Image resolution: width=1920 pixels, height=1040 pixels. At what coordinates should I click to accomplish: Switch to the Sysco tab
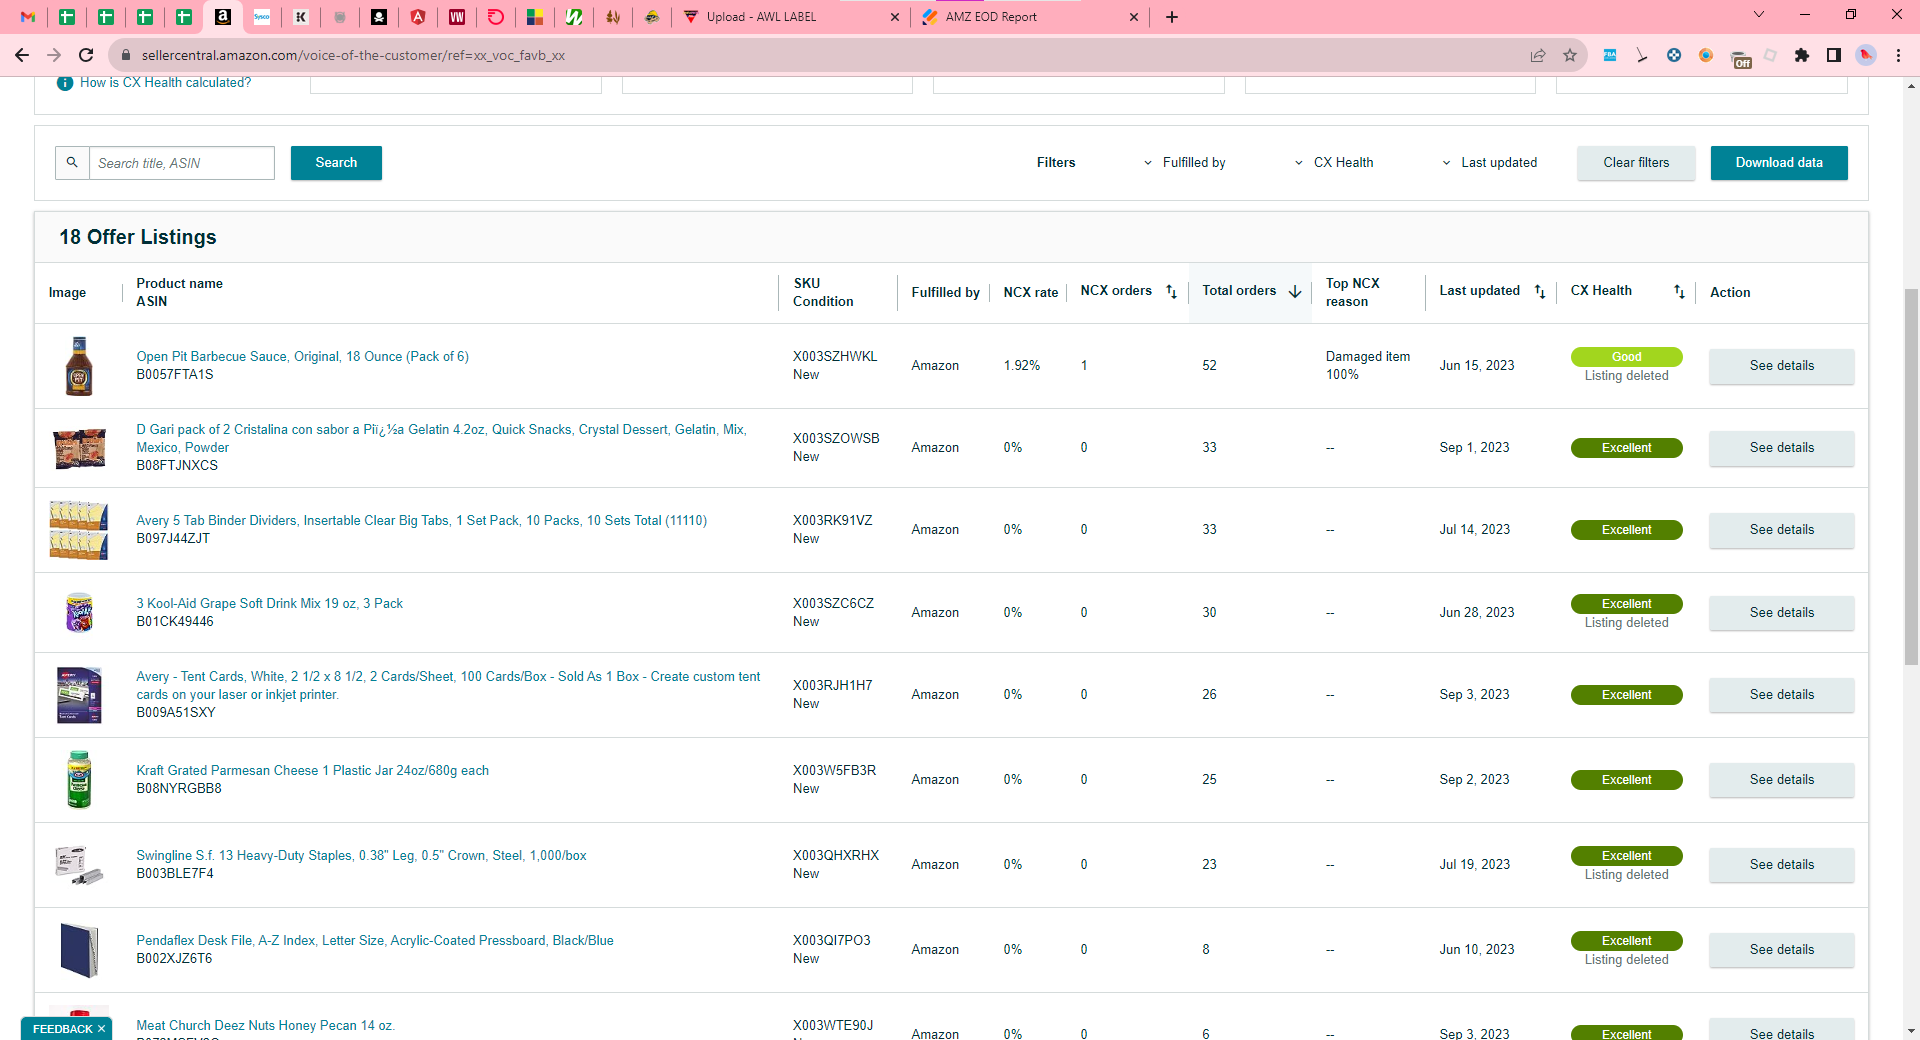[262, 17]
